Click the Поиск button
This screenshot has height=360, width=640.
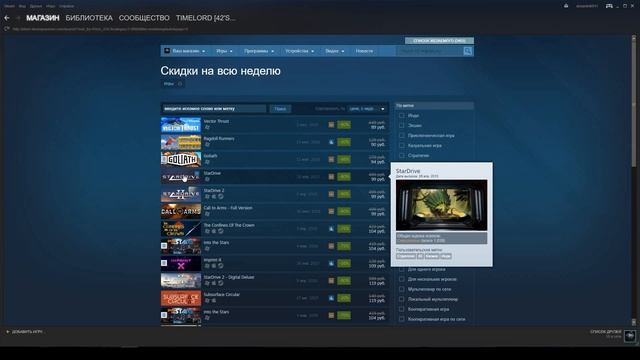pos(280,109)
